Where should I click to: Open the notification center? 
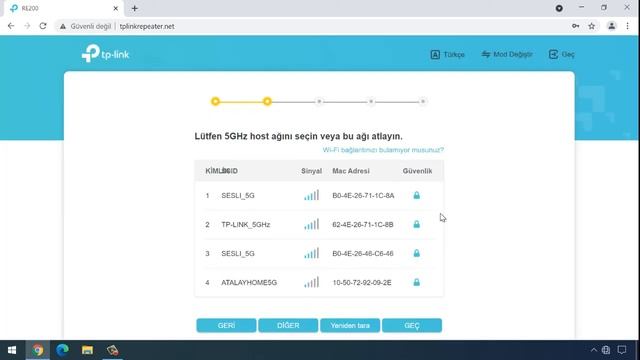(x=622, y=350)
